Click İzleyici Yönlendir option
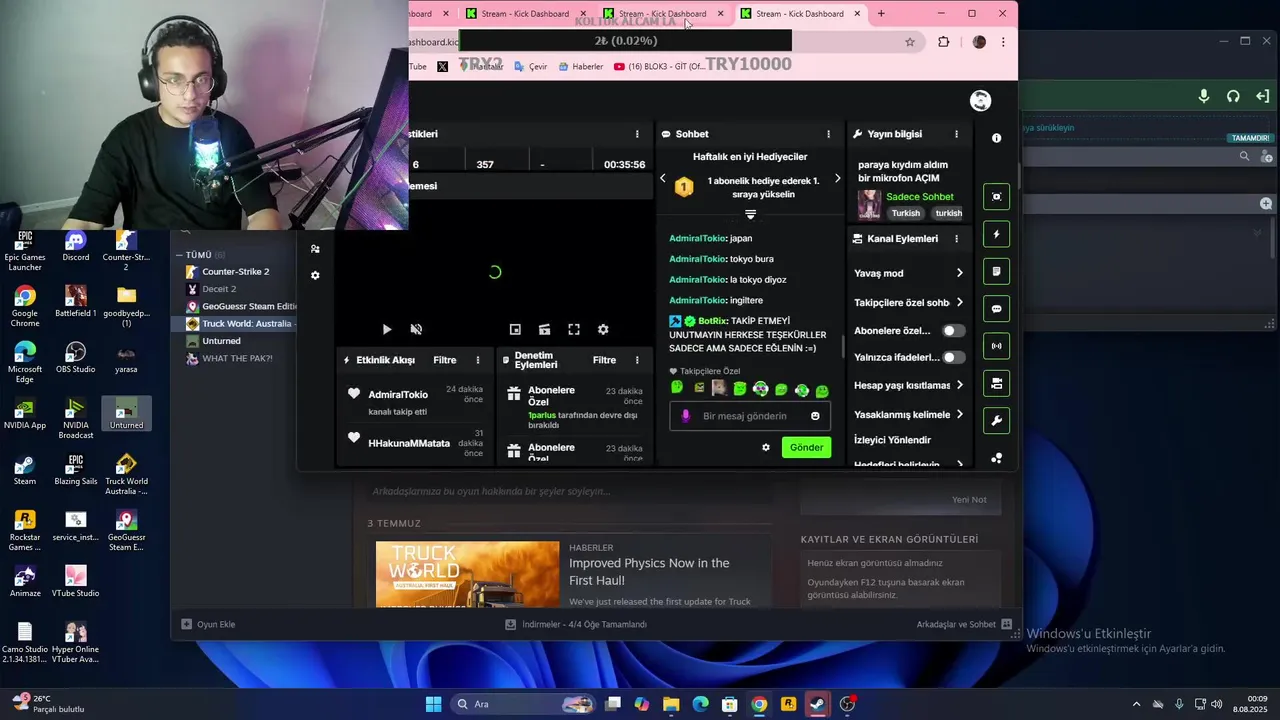The width and height of the screenshot is (1280, 720). tap(892, 440)
